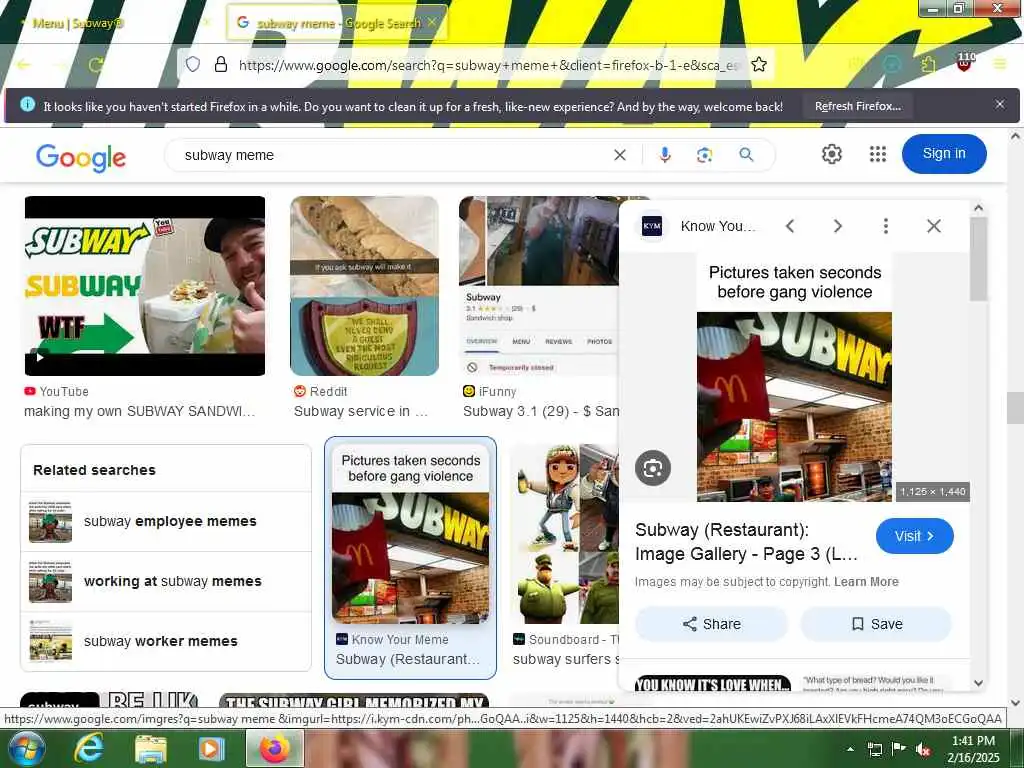
Task: Clear the search box with the X icon
Action: point(620,155)
